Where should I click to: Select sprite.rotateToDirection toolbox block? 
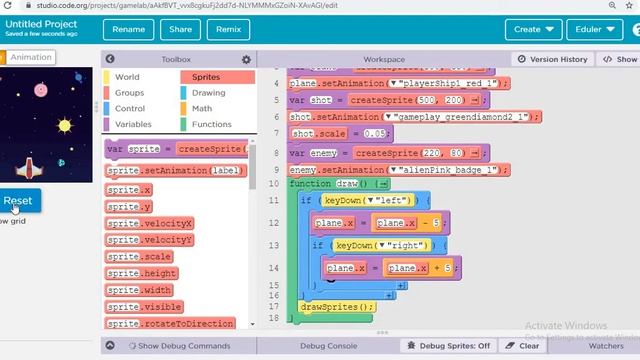click(170, 323)
